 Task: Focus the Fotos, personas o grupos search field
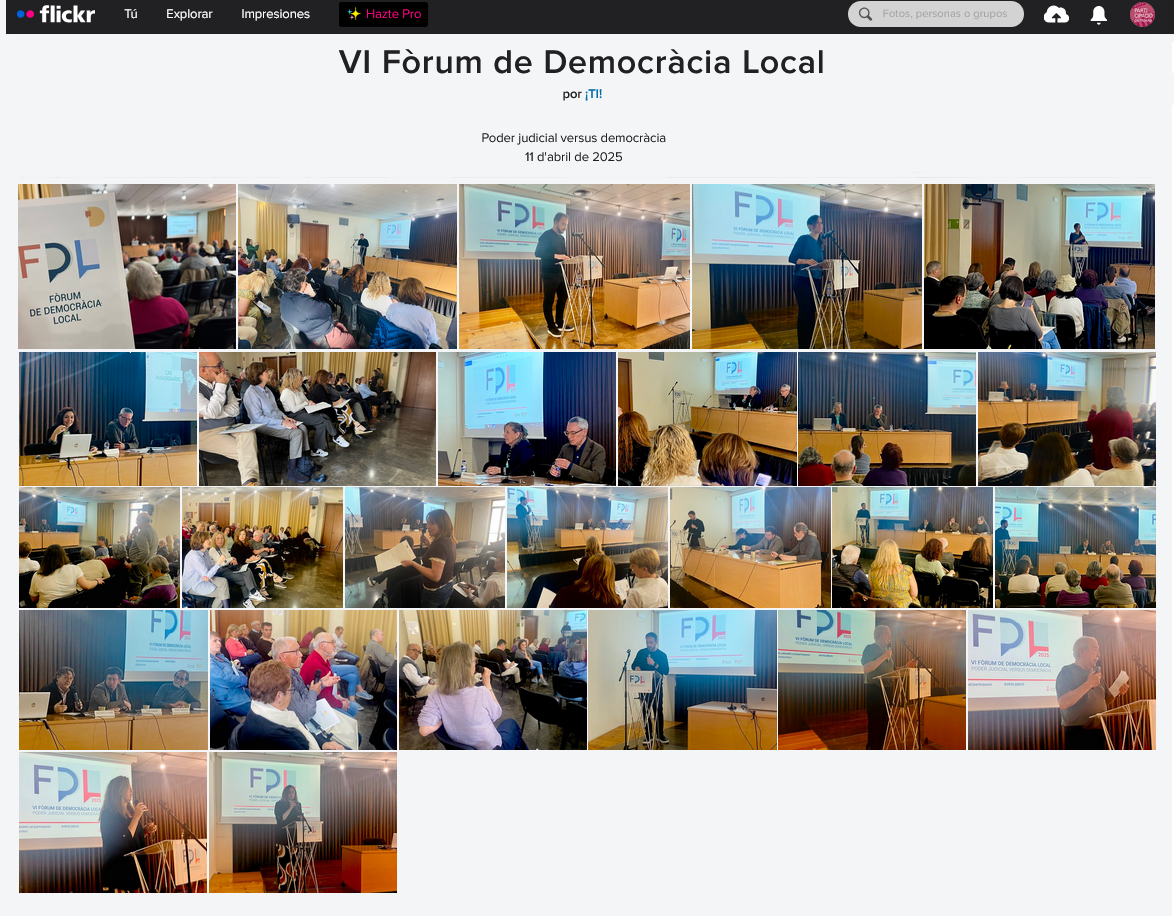click(x=945, y=14)
